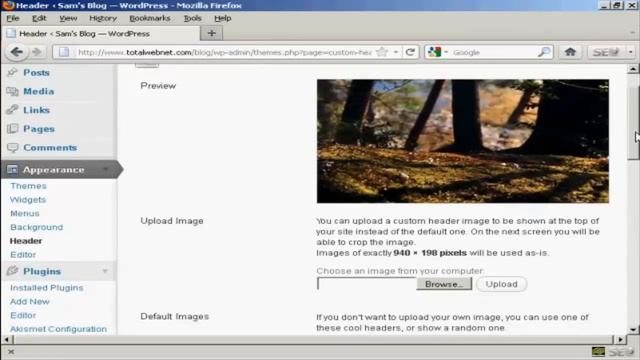Select the Header Sam's Blog tab
The image size is (640, 360).
point(101,33)
